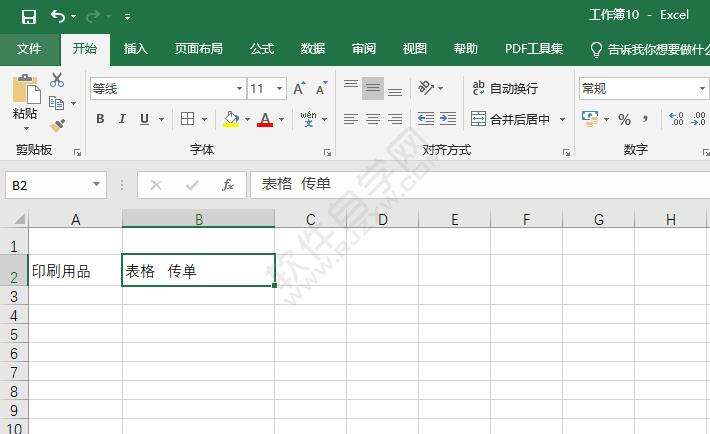
Task: Open the 公式 ribbon tab
Action: [x=262, y=48]
